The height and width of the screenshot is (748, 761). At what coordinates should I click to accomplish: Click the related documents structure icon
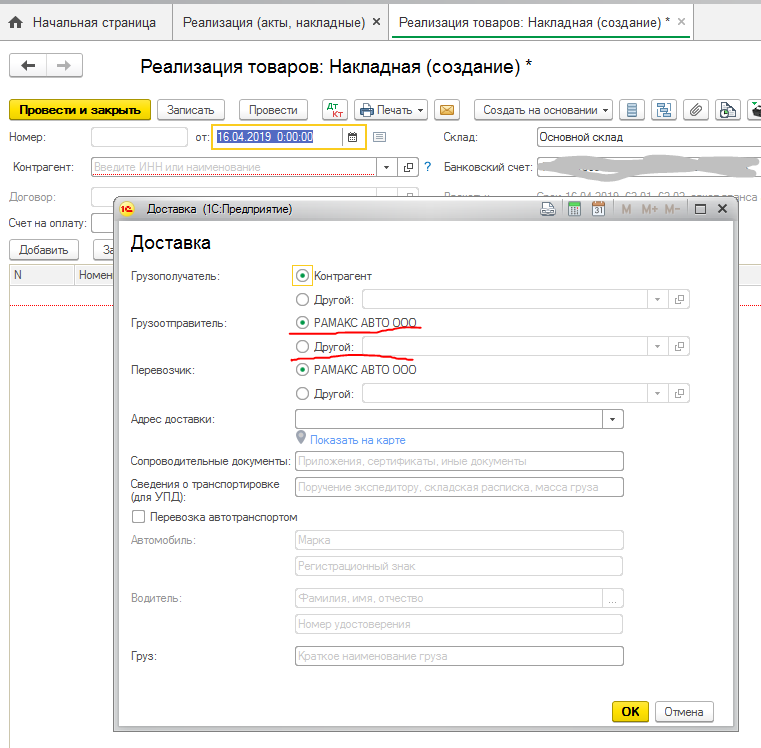[663, 110]
